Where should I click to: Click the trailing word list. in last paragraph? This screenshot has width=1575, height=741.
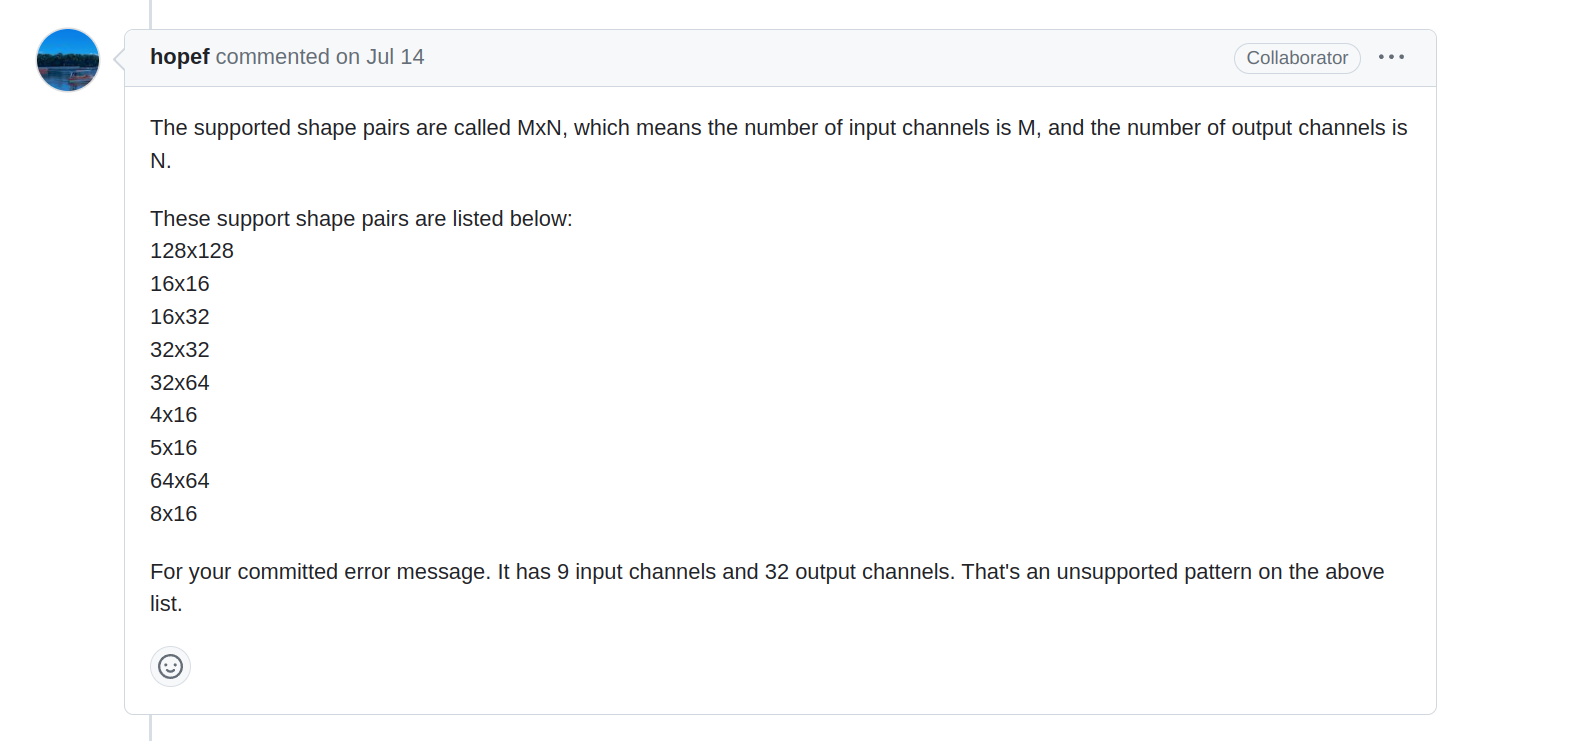(166, 604)
